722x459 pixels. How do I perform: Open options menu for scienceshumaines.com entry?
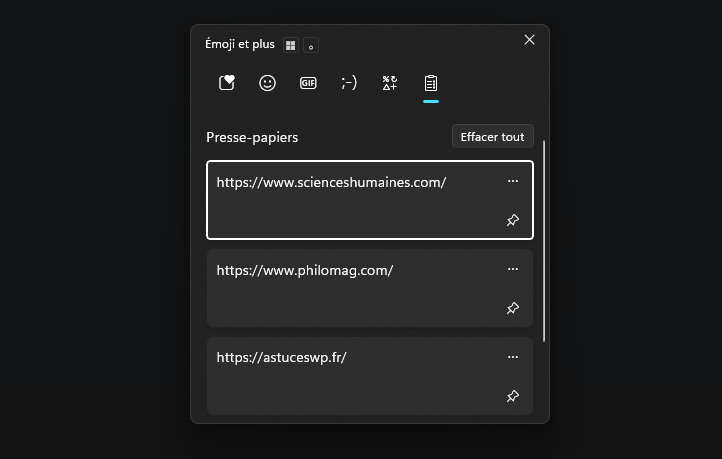click(512, 181)
